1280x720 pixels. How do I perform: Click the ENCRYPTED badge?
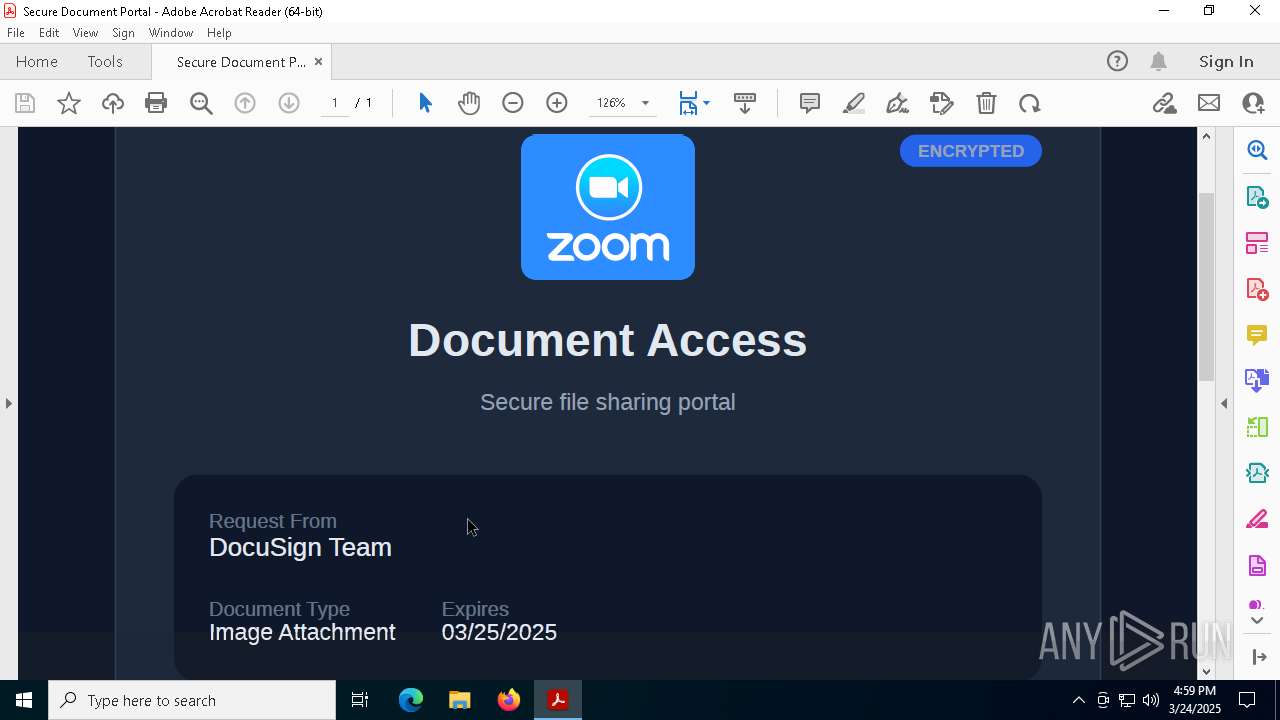pos(970,151)
